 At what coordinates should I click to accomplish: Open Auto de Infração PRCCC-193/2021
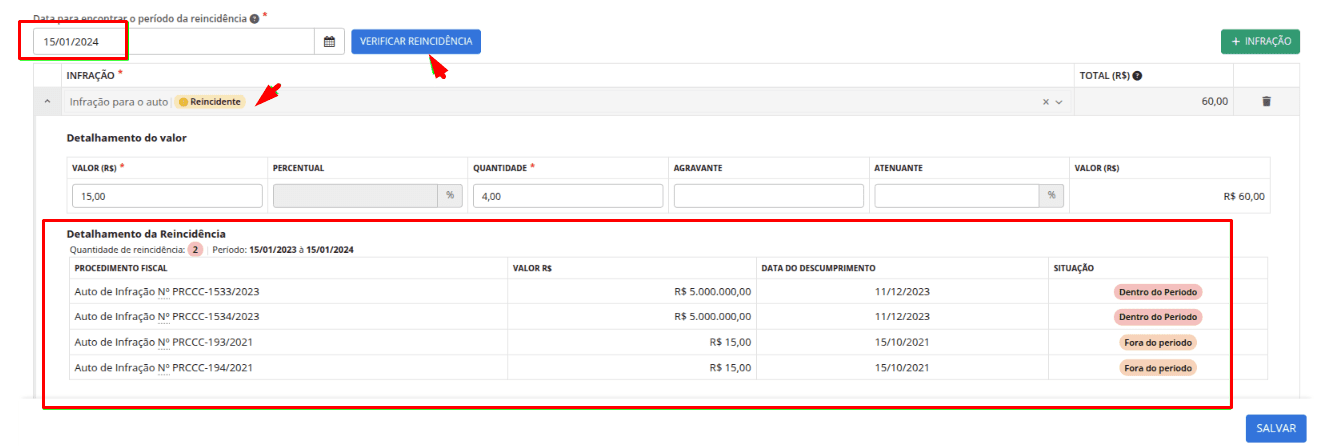pos(163,342)
